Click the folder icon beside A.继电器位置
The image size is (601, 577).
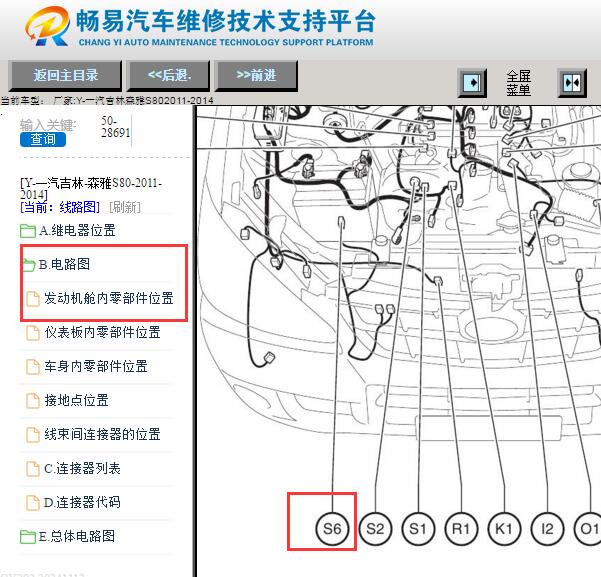coord(28,231)
